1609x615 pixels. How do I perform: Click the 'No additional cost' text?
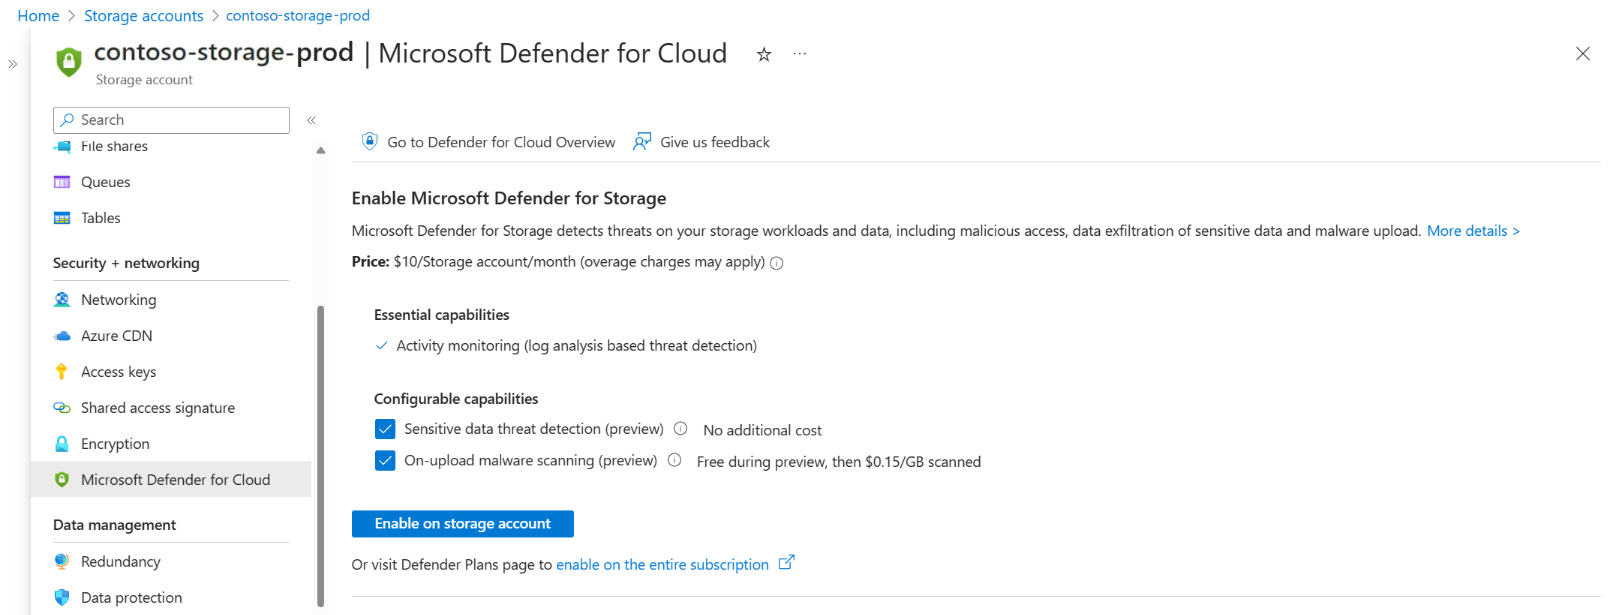(762, 430)
